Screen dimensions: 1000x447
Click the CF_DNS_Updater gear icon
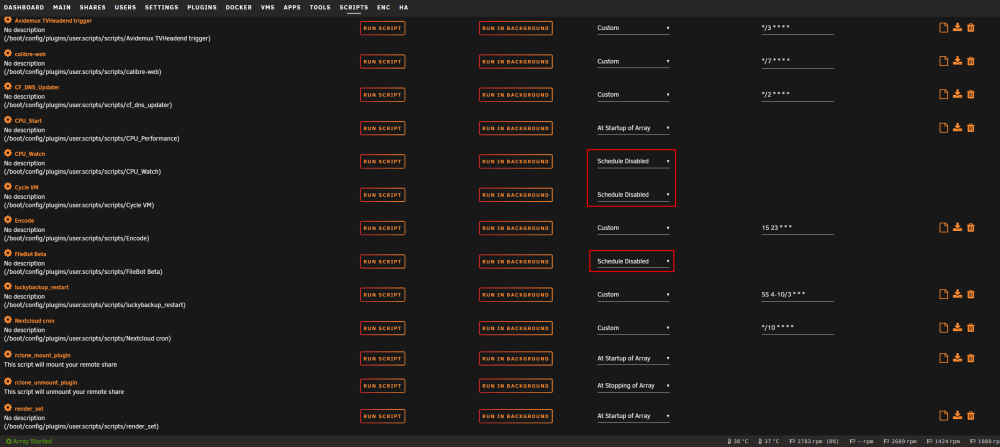tap(8, 87)
